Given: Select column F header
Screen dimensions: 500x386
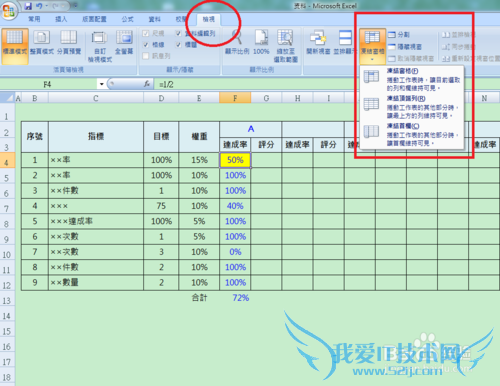Looking at the screenshot, I should pos(235,98).
